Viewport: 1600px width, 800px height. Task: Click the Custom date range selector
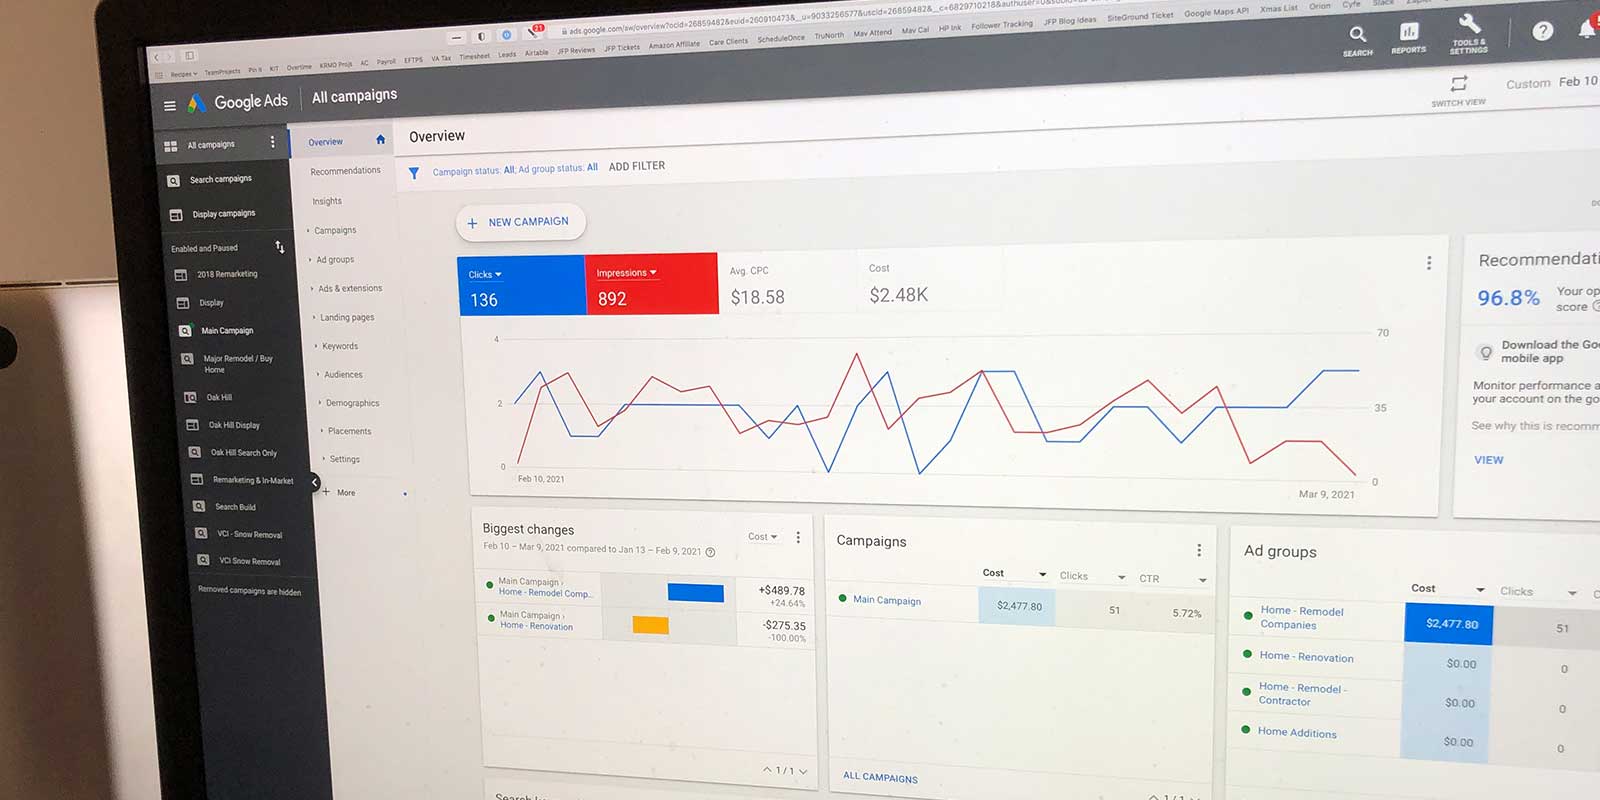1552,82
